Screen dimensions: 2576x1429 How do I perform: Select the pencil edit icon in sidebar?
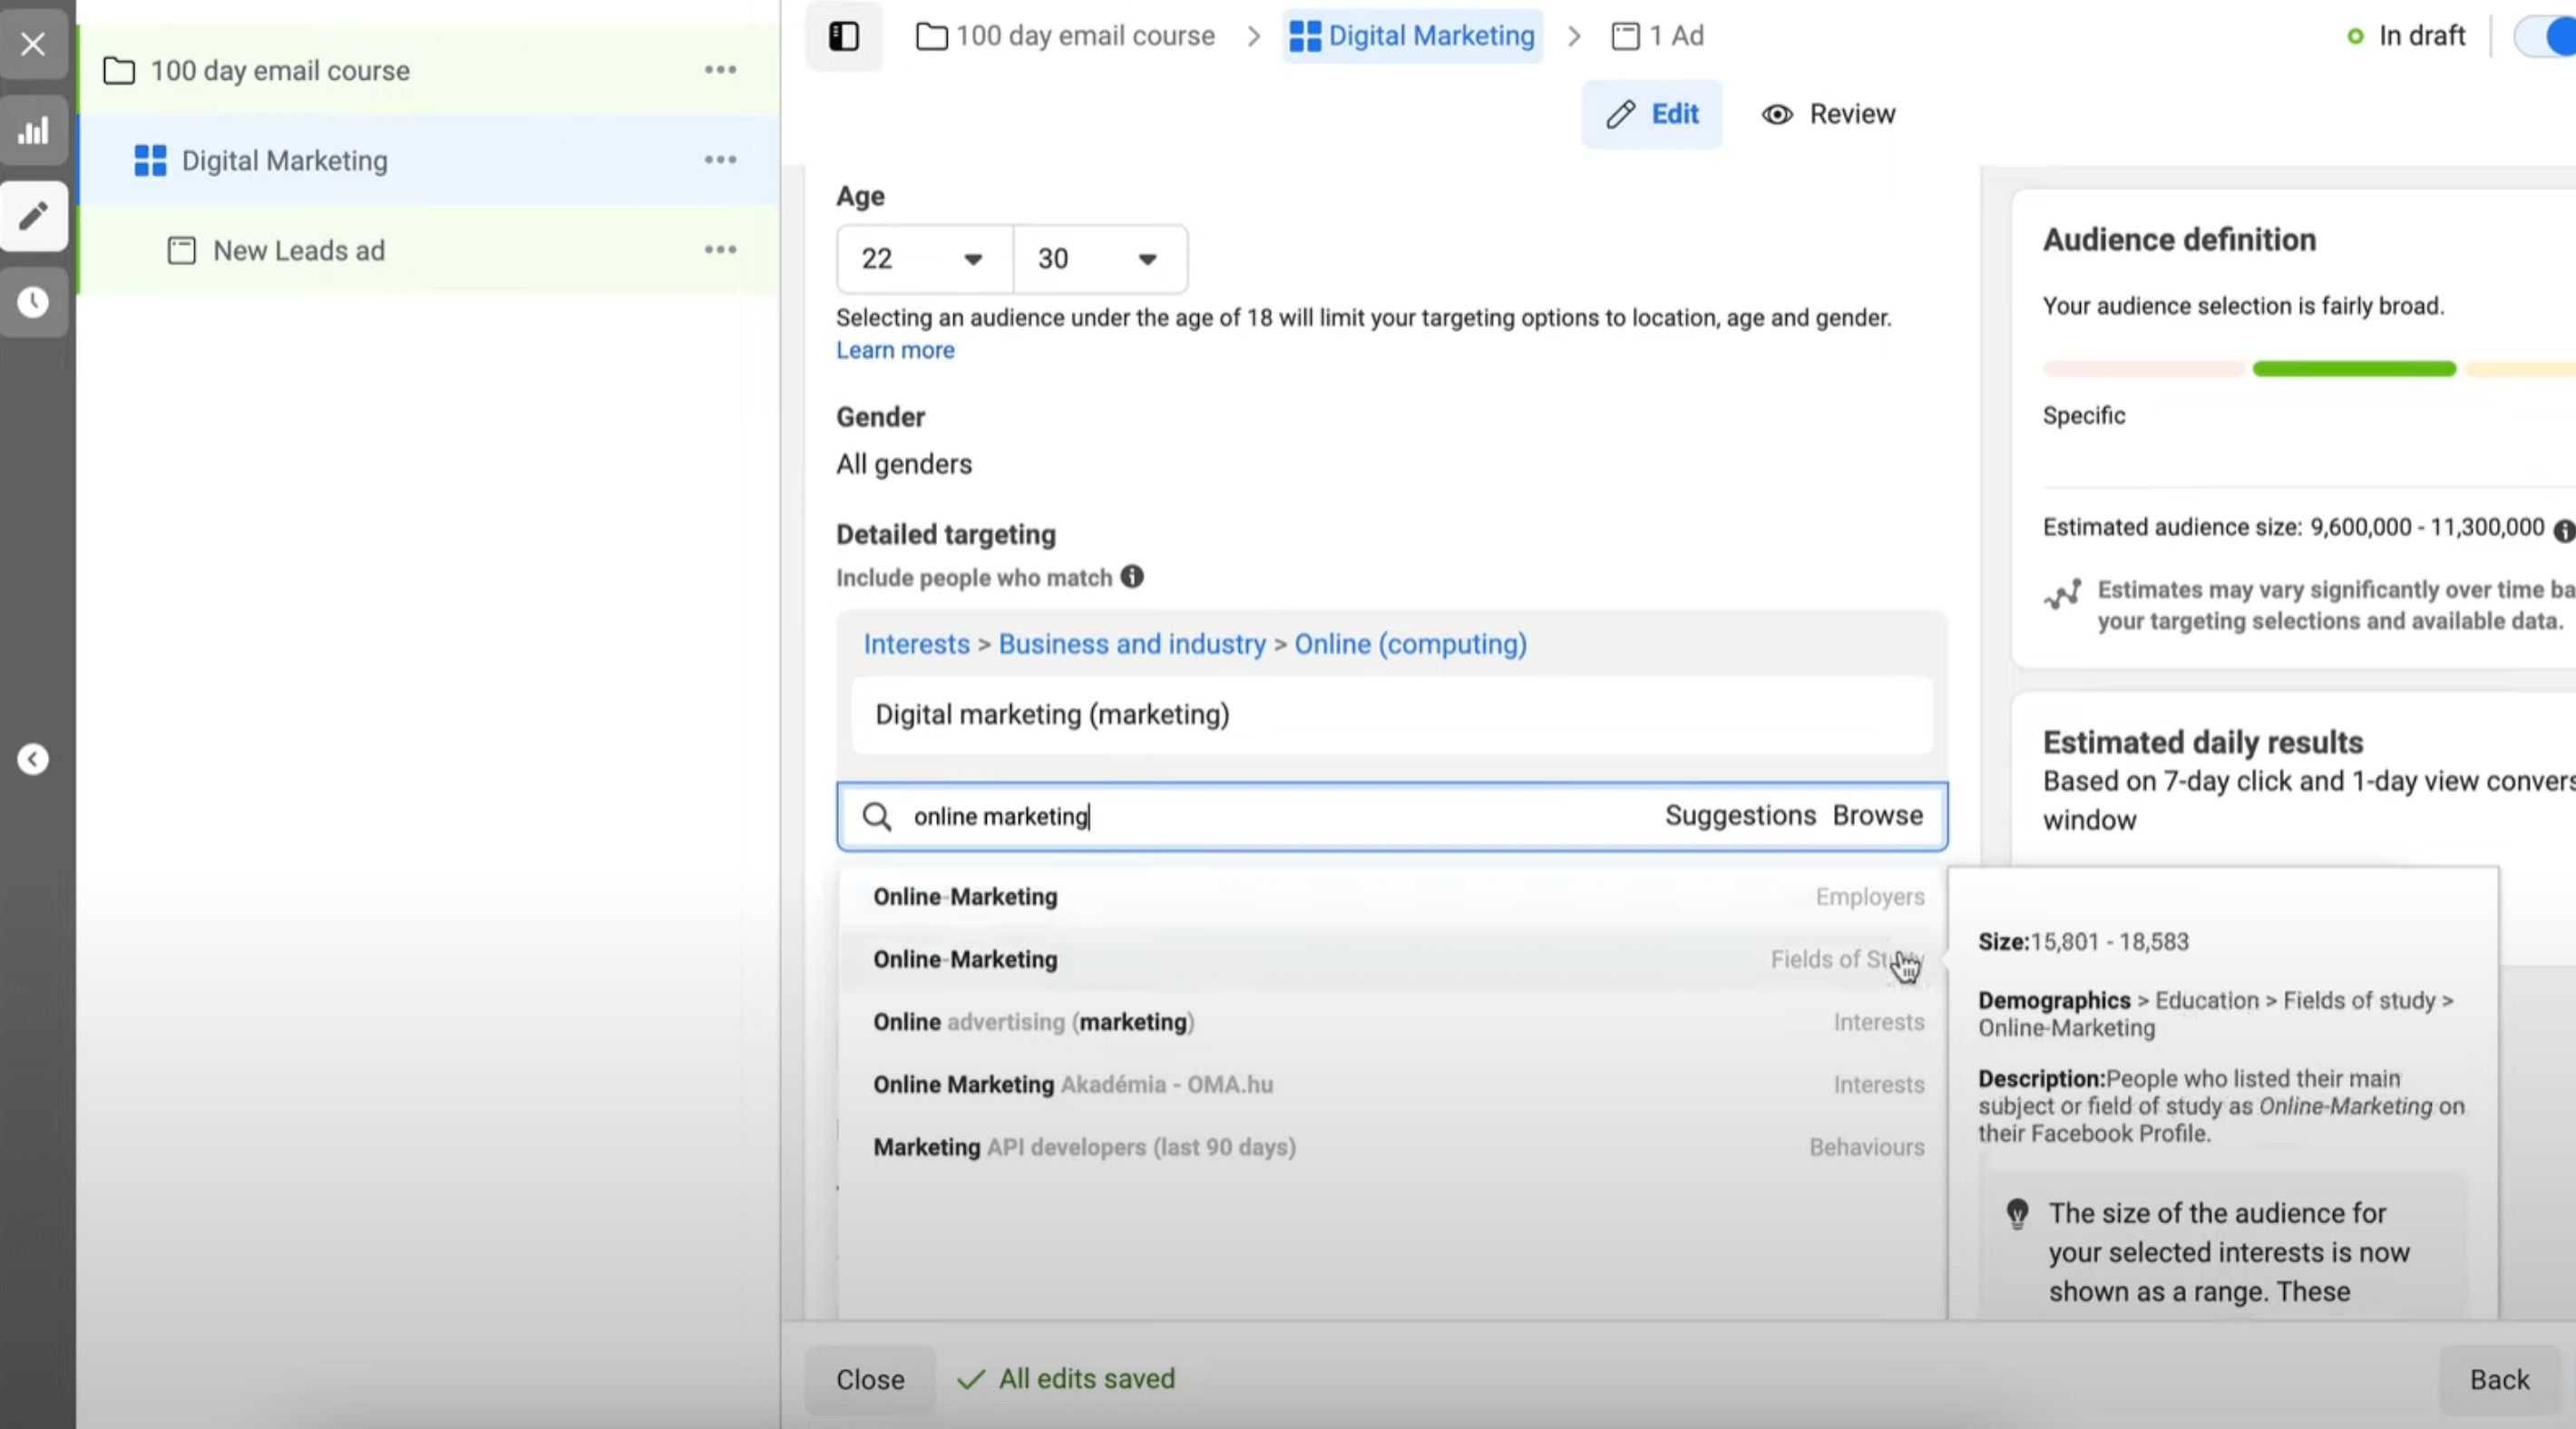pyautogui.click(x=33, y=216)
